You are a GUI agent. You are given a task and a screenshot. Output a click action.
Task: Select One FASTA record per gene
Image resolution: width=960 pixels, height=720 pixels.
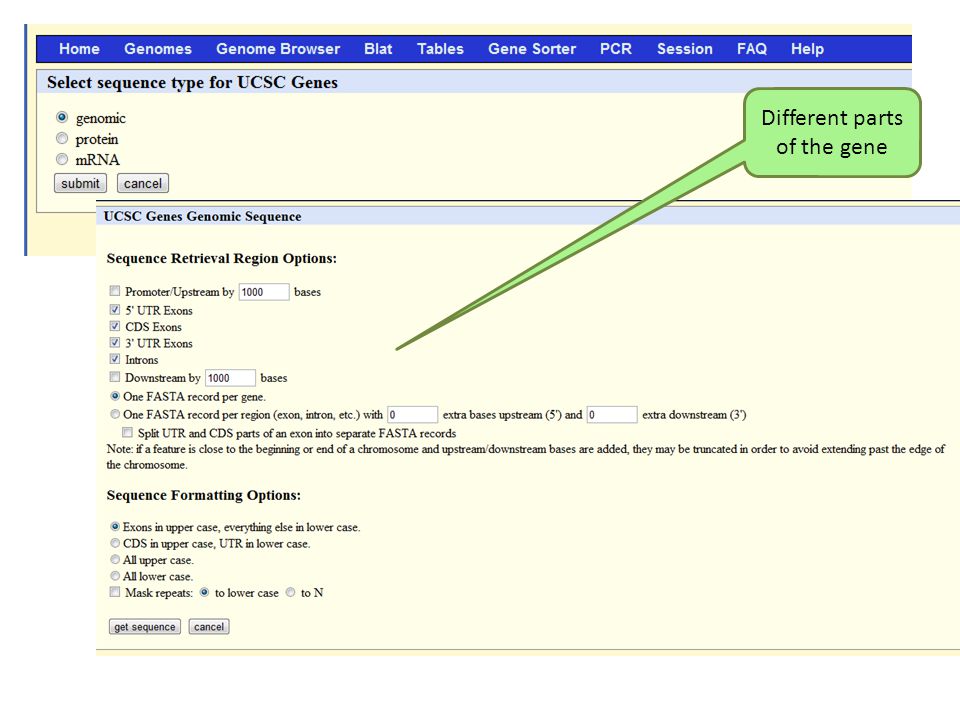pyautogui.click(x=115, y=396)
